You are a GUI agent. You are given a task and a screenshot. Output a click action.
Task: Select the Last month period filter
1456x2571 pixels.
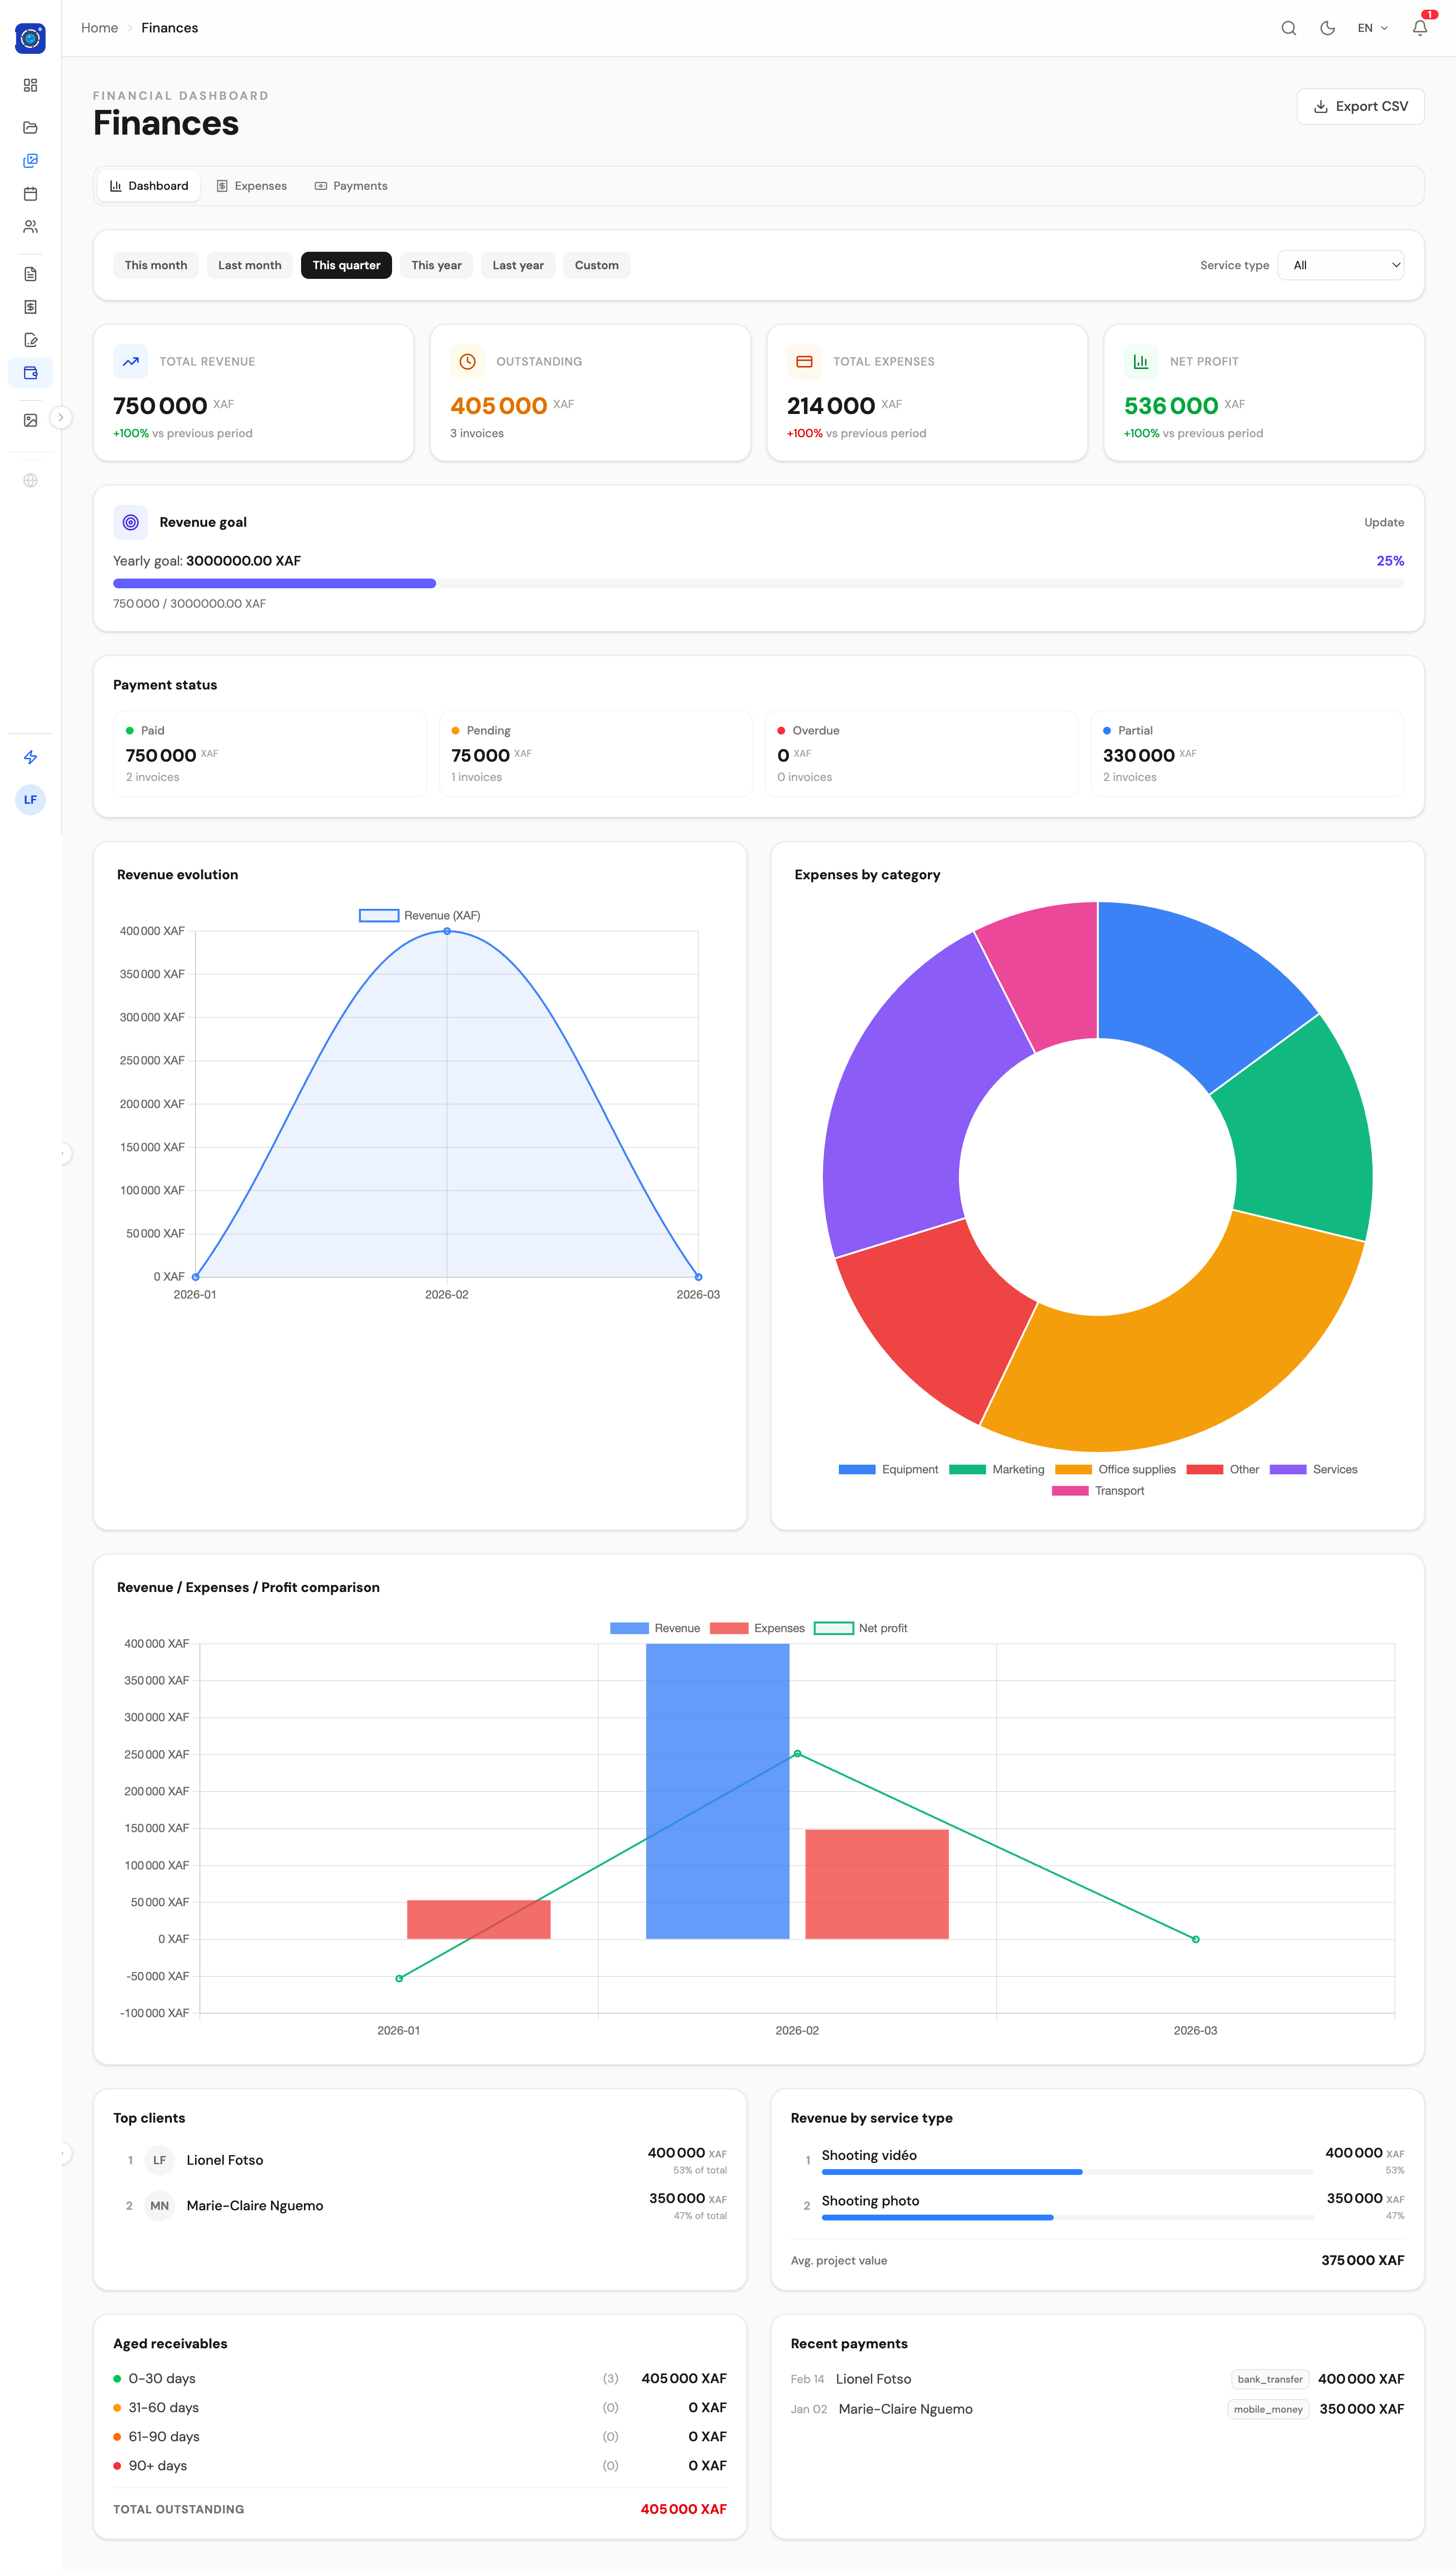click(x=249, y=265)
